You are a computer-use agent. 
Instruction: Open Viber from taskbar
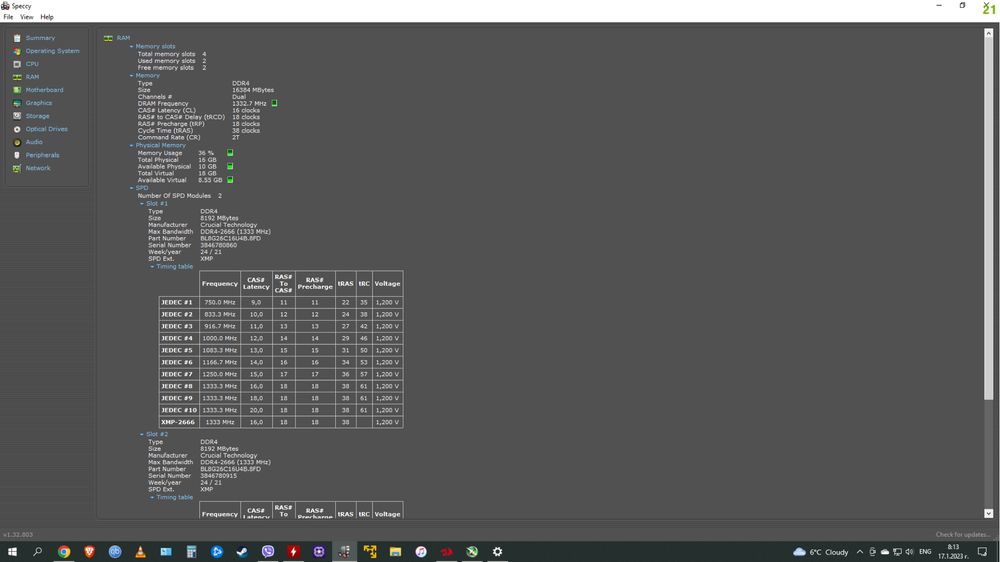[268, 552]
